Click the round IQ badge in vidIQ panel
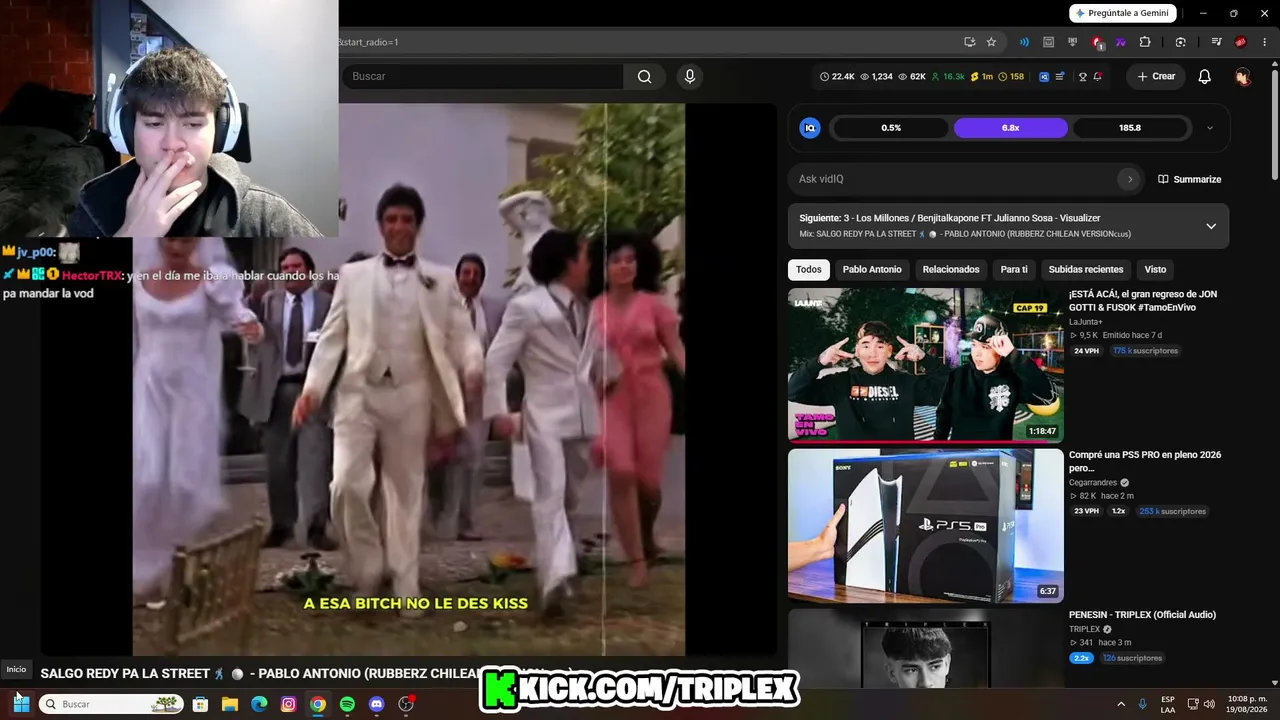 [810, 128]
